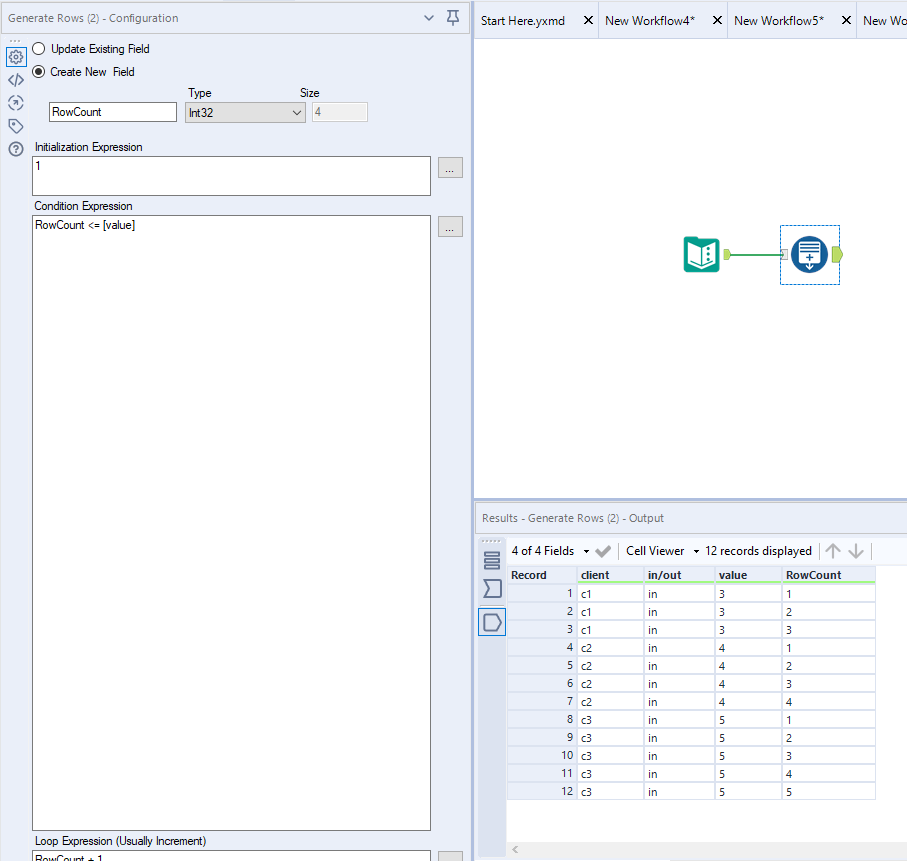The width and height of the screenshot is (907, 861).
Task: Select the Create New Field option
Action: (x=39, y=72)
